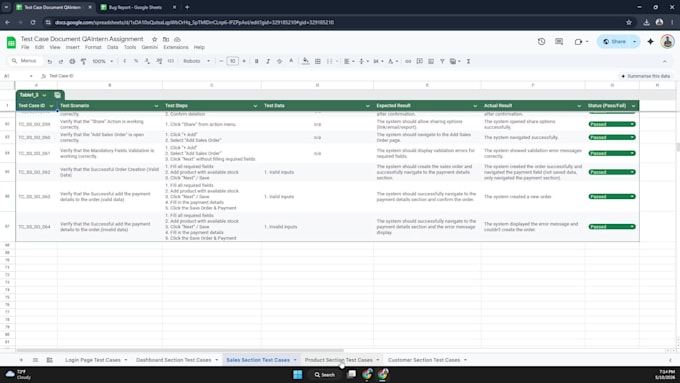Viewport: 680px width, 383px height.
Task: Open the vertical align dropdown
Action: coord(363,62)
